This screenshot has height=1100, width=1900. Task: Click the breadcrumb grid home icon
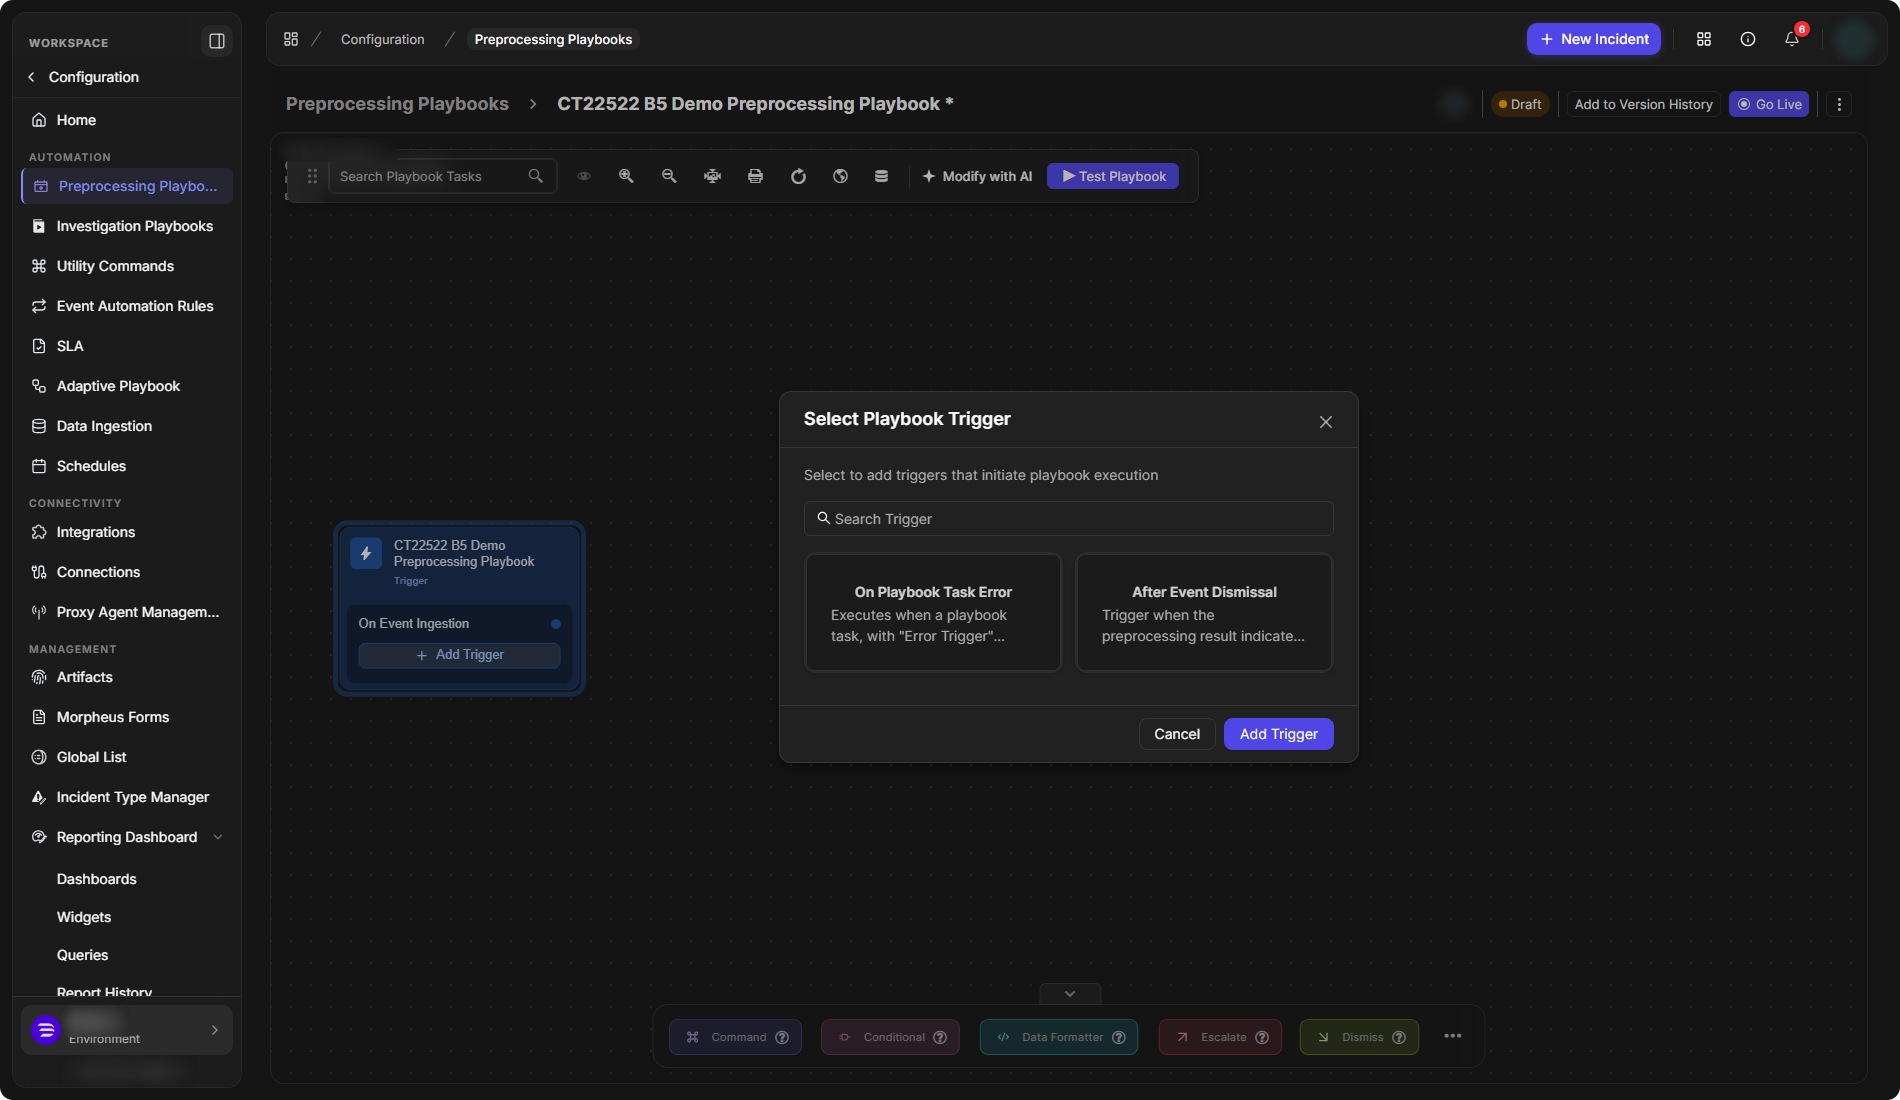291,39
